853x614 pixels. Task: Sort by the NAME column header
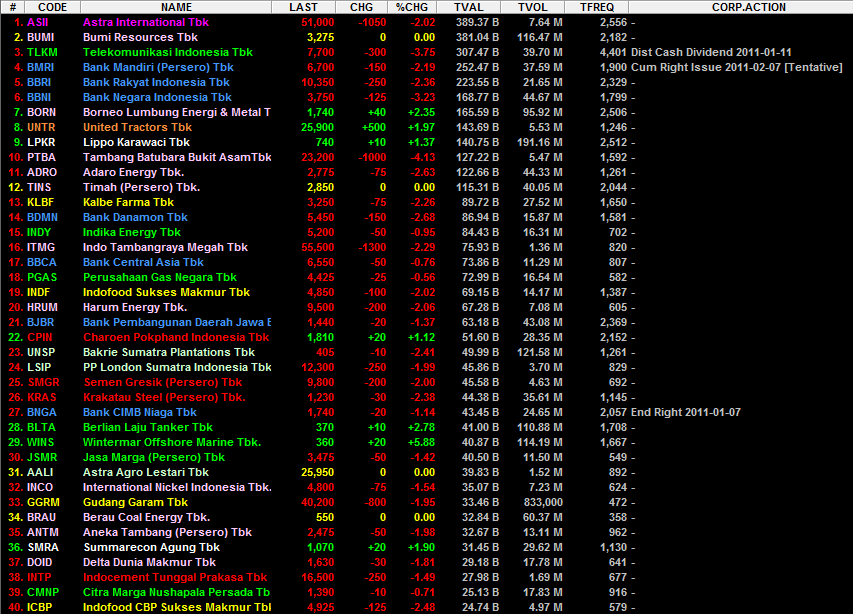176,7
